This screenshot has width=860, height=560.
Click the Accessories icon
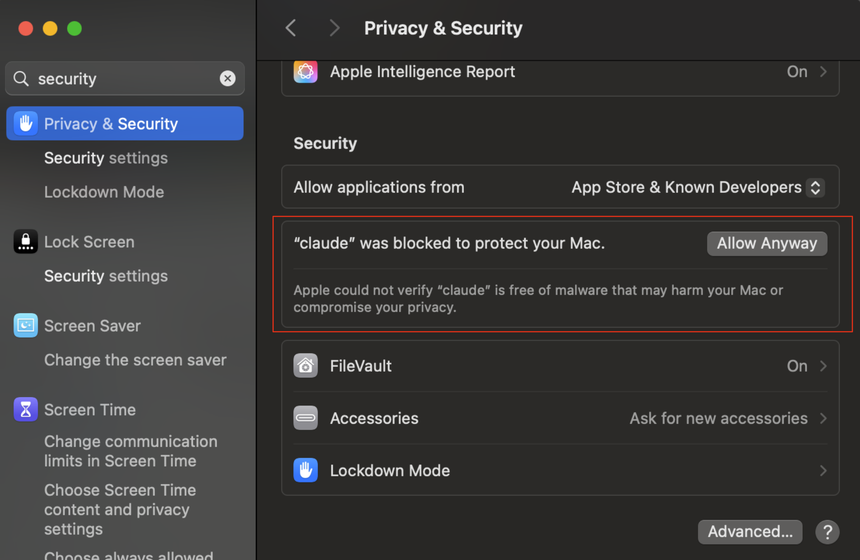(305, 418)
